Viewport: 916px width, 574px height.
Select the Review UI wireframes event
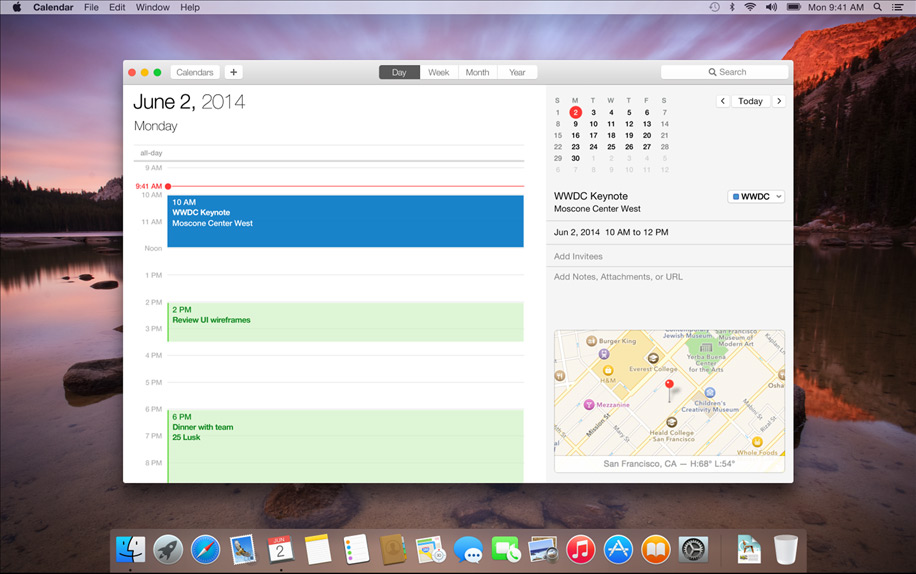tap(345, 322)
